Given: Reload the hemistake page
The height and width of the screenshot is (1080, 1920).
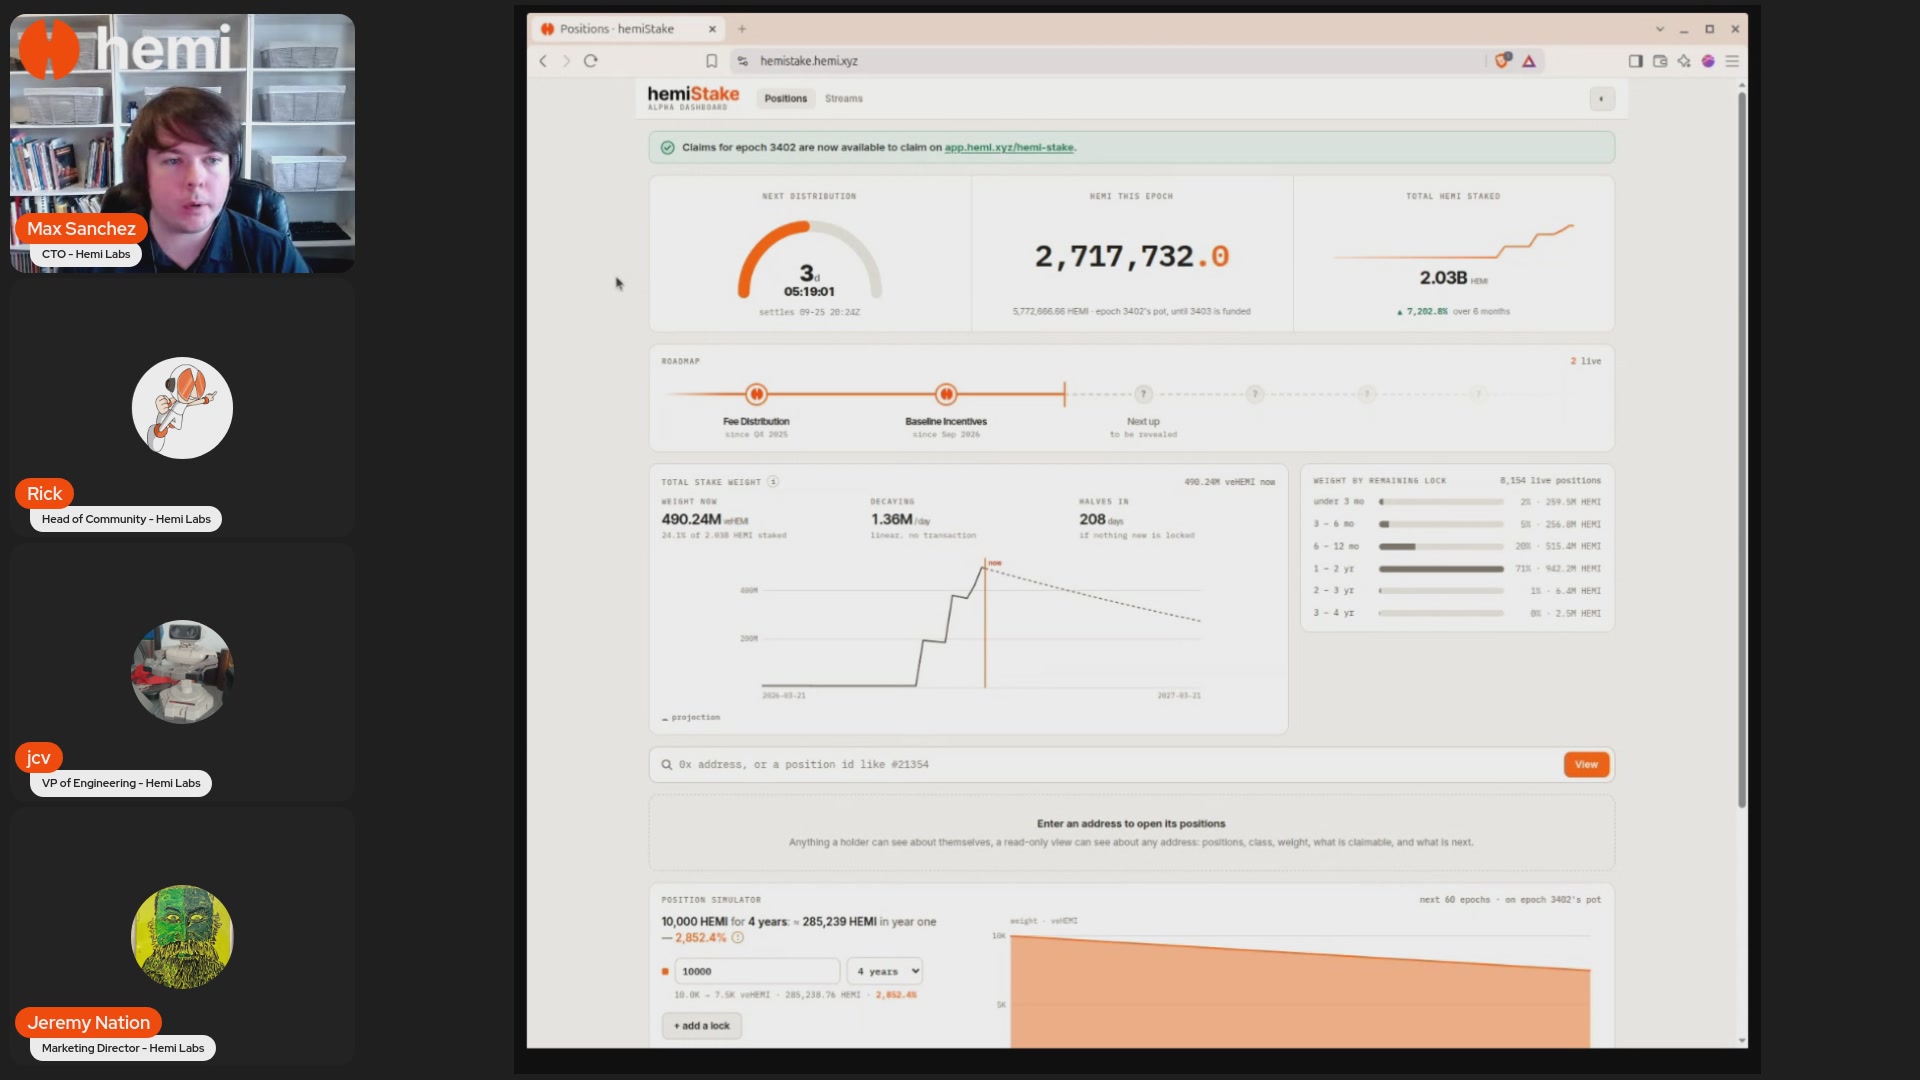Looking at the screenshot, I should (591, 61).
